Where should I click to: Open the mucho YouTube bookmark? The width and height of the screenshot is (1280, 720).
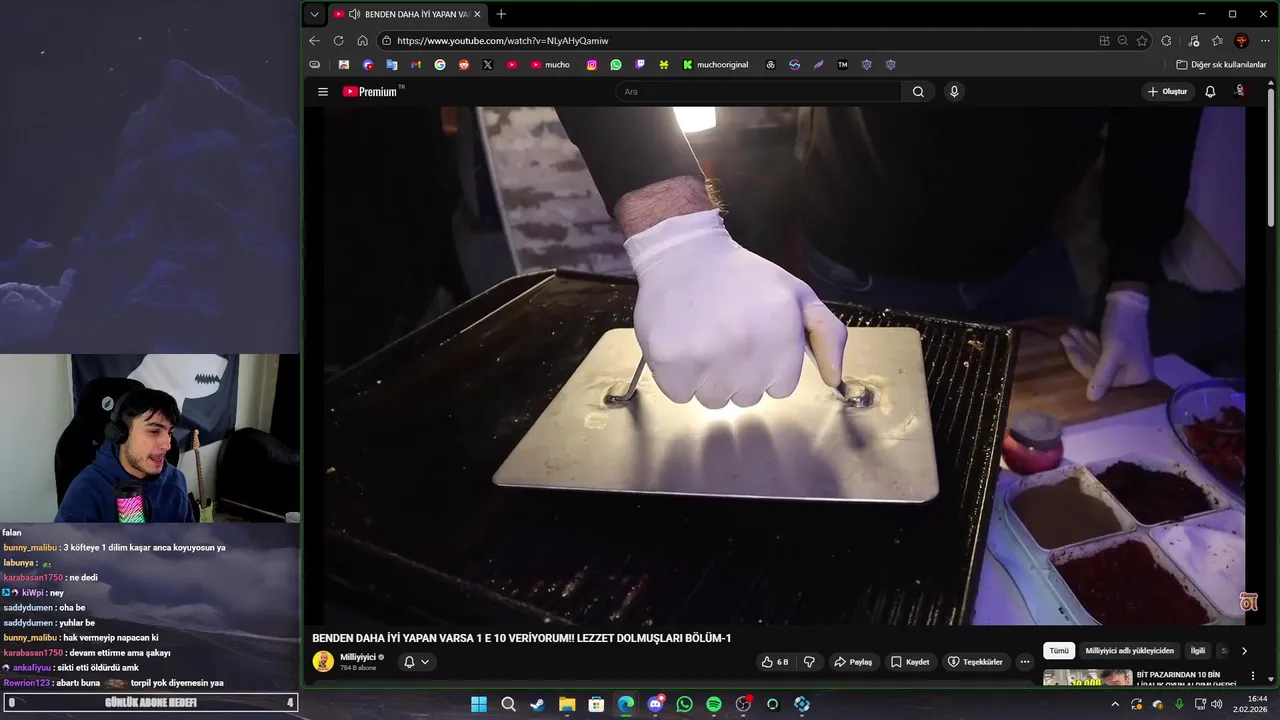(550, 65)
